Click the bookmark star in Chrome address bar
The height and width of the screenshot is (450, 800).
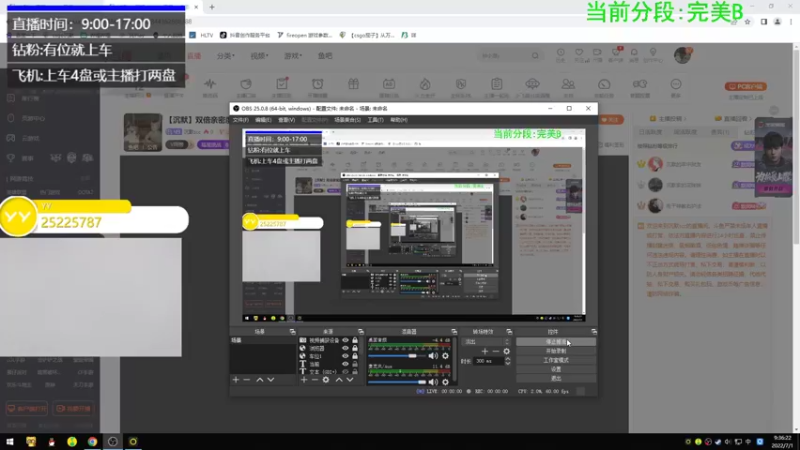pos(747,22)
